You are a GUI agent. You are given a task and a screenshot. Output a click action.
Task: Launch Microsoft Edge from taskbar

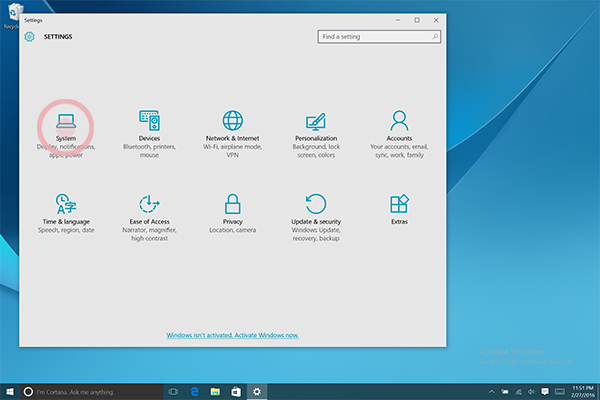pyautogui.click(x=194, y=392)
